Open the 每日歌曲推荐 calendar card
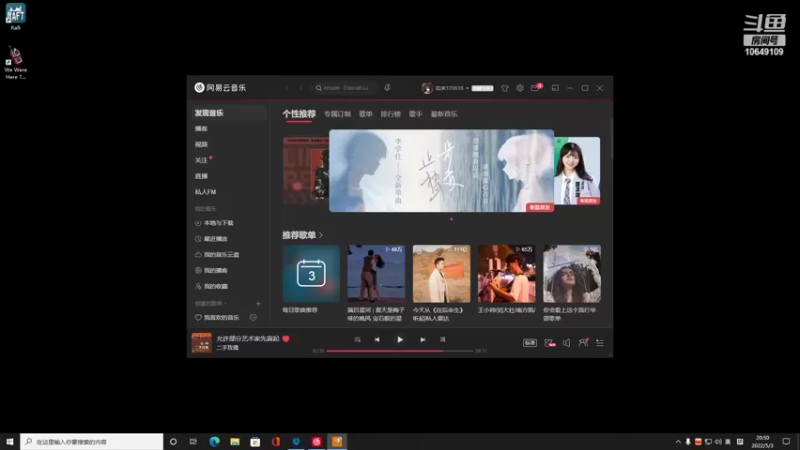 [311, 273]
